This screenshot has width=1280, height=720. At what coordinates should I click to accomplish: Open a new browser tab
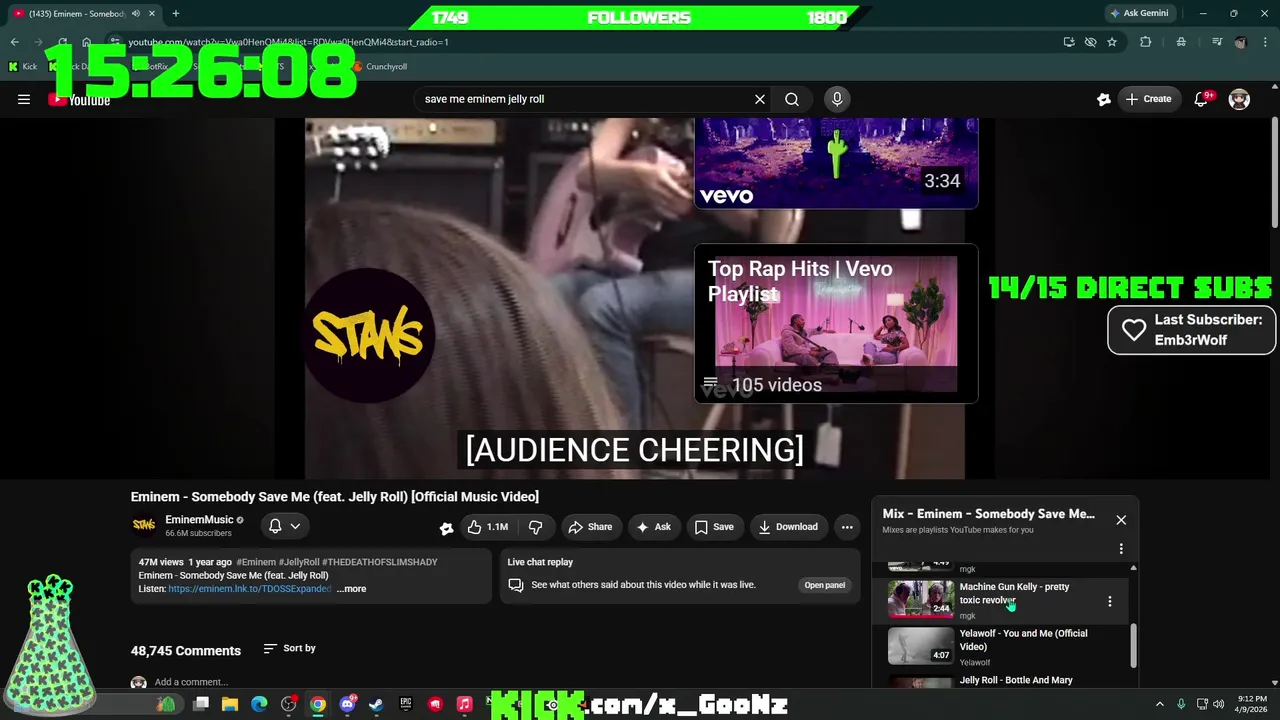[176, 13]
